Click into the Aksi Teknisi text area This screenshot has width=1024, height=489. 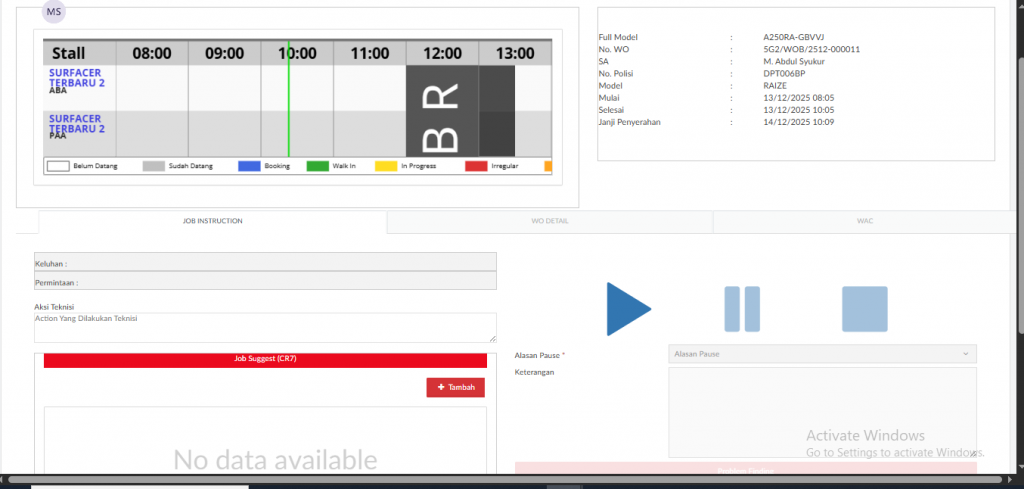click(265, 327)
